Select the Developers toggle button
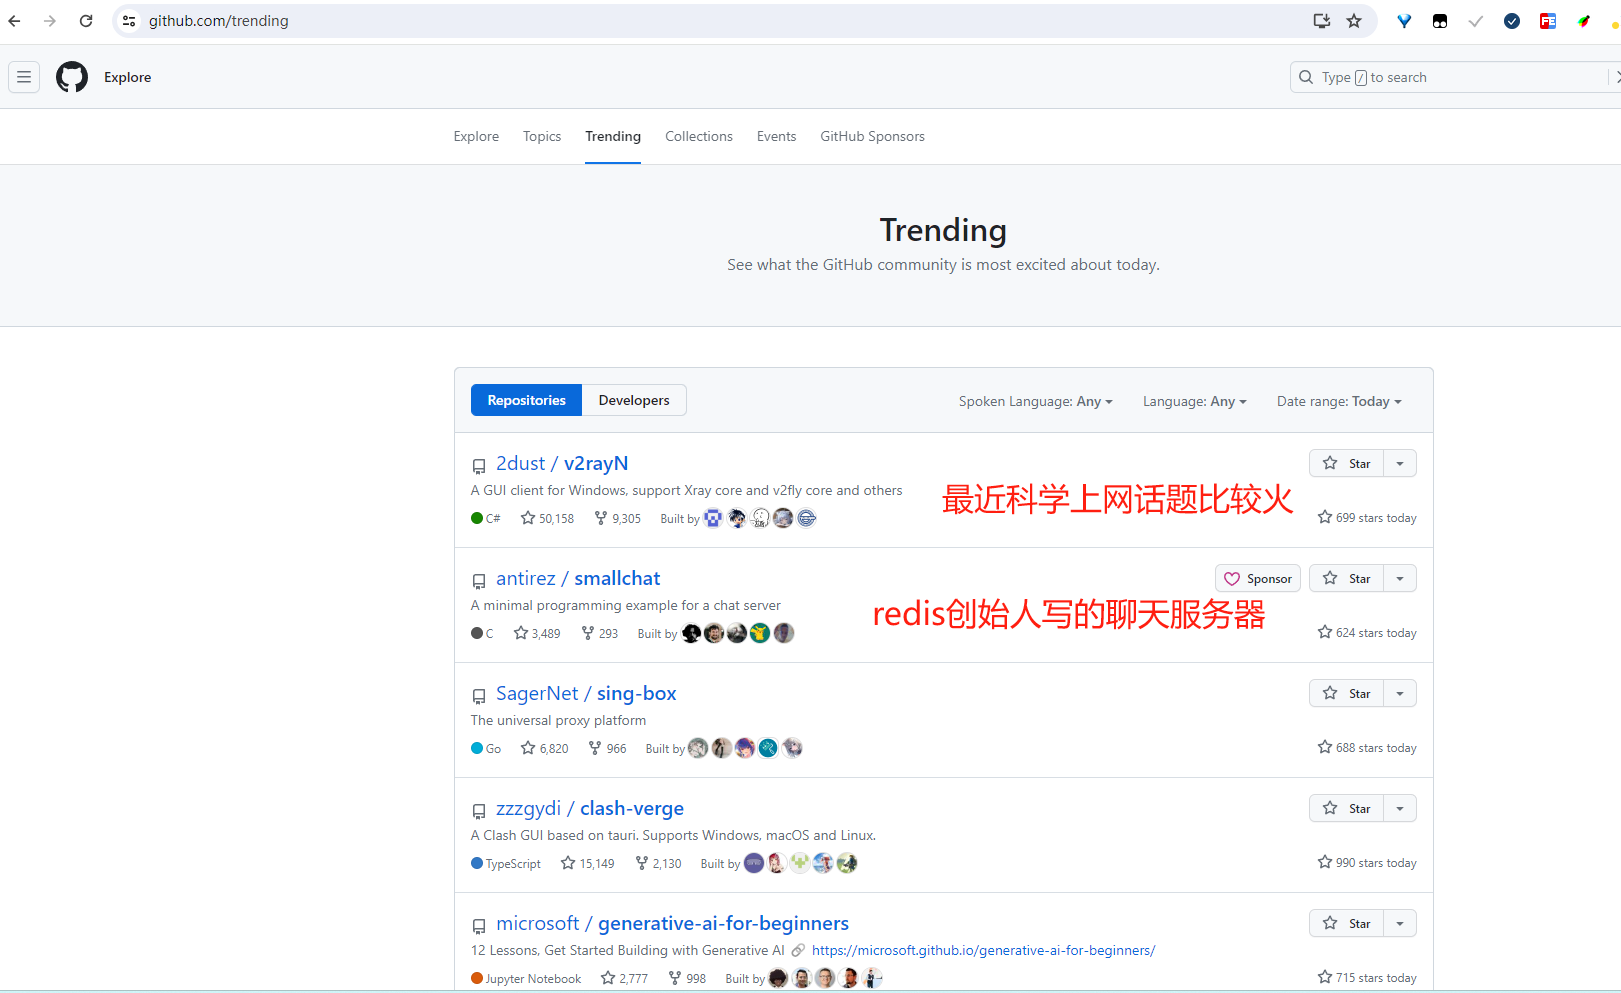Image resolution: width=1621 pixels, height=993 pixels. 634,400
